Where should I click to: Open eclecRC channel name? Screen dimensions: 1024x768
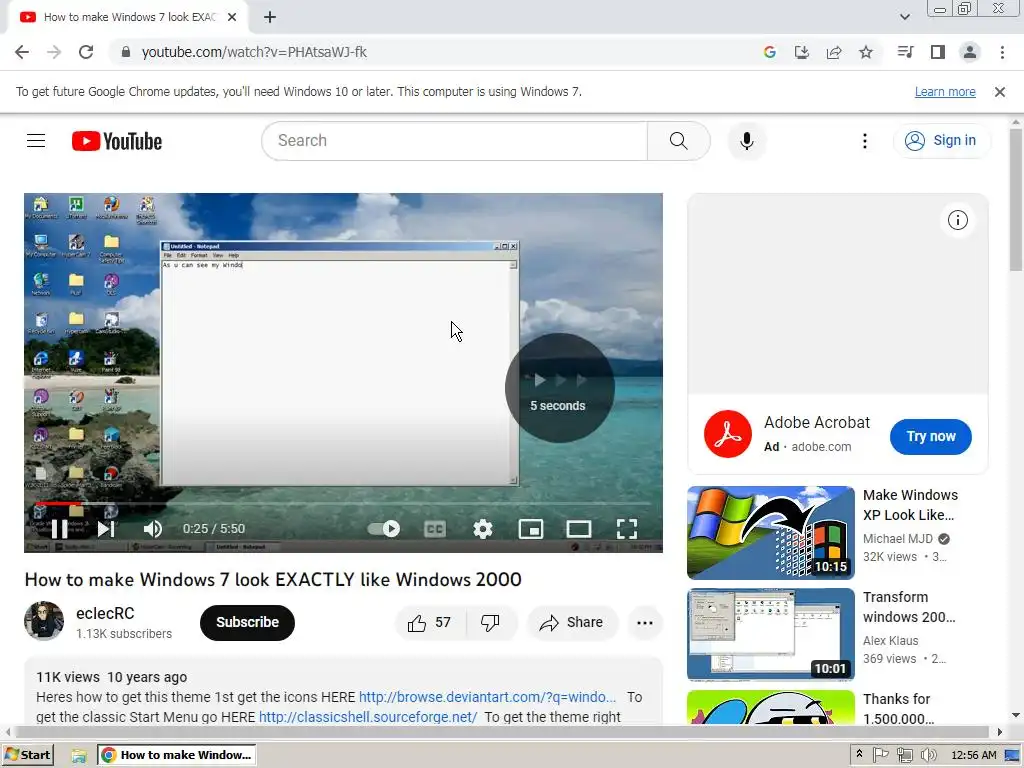coord(105,613)
